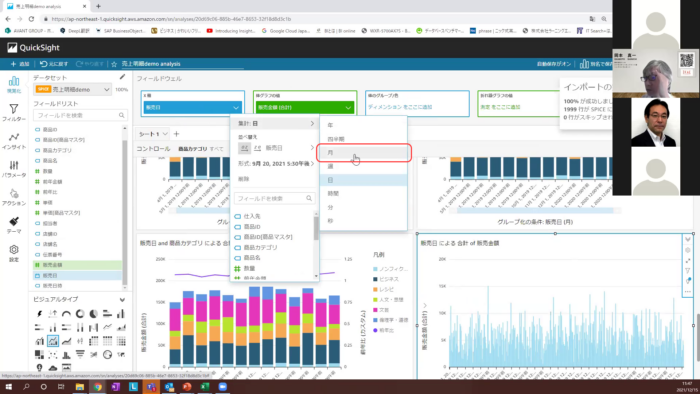Screen dimensions: 700x394
Task: Open the 売上明細demo dataset dropdown
Action: pos(73,89)
